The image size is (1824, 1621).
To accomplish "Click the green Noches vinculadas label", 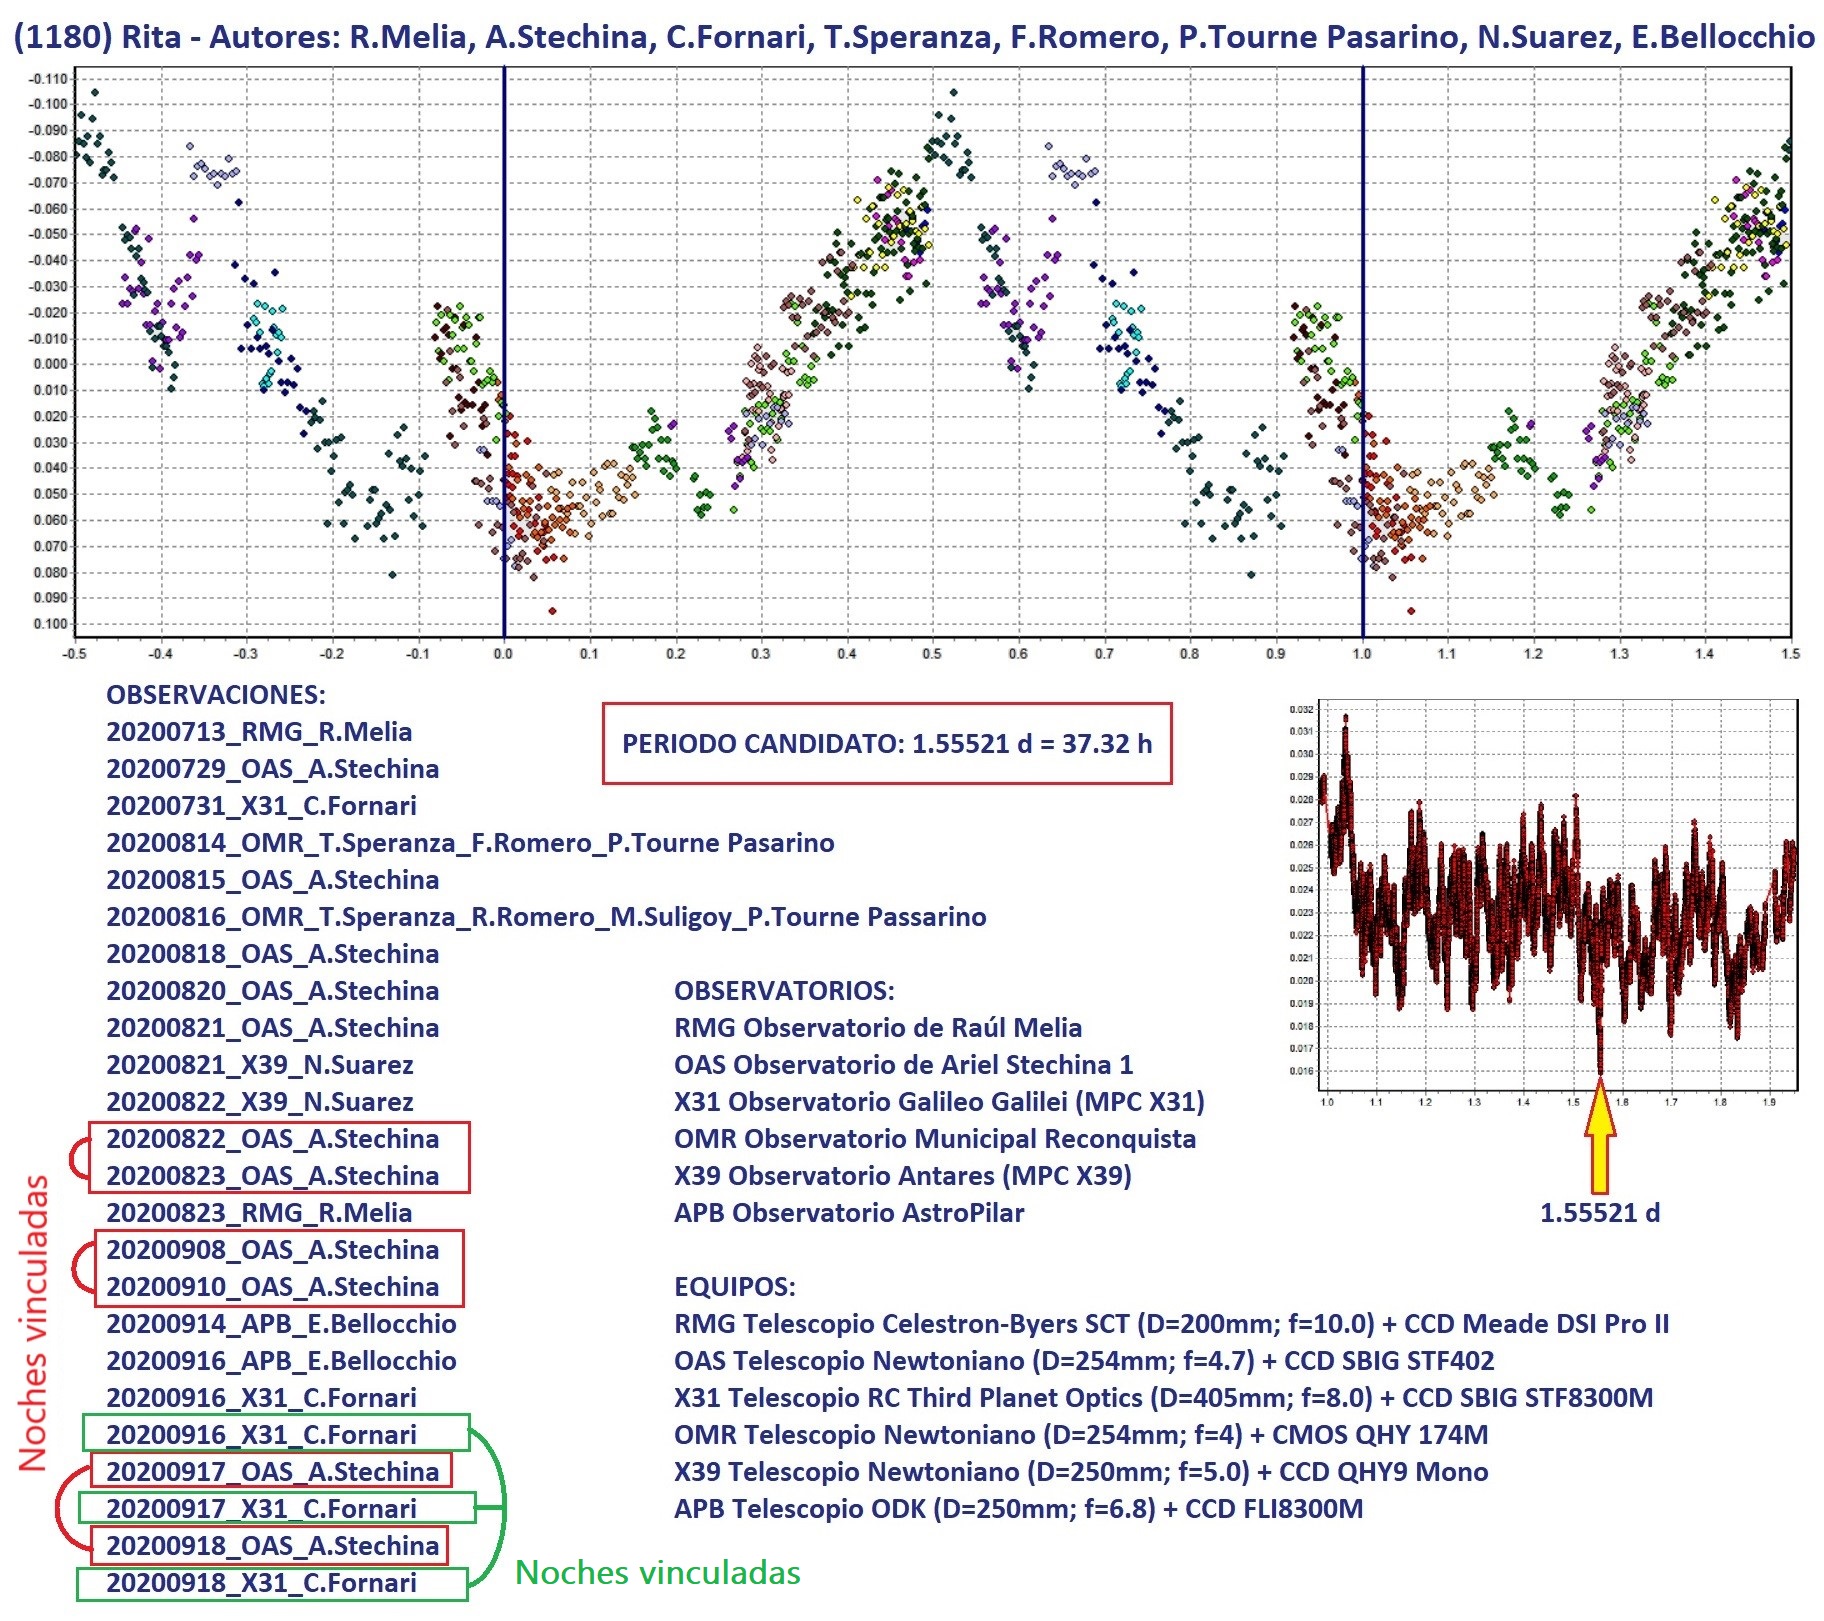I will tap(657, 1573).
